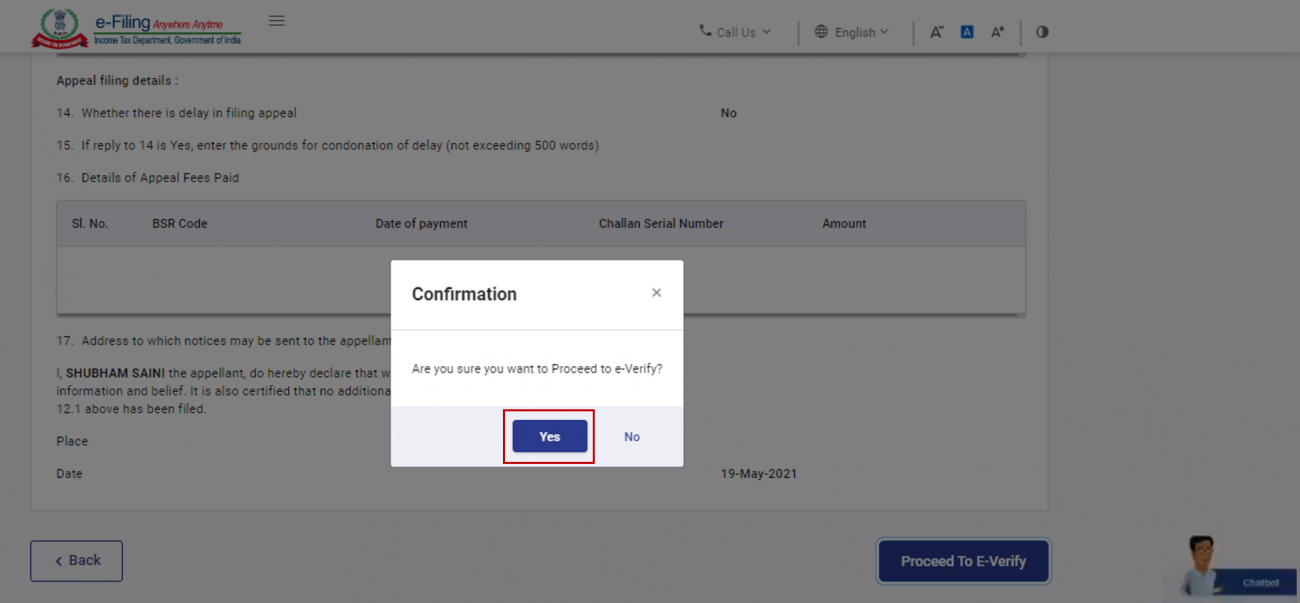Select the default font size icon
This screenshot has width=1300, height=603.
(x=966, y=32)
